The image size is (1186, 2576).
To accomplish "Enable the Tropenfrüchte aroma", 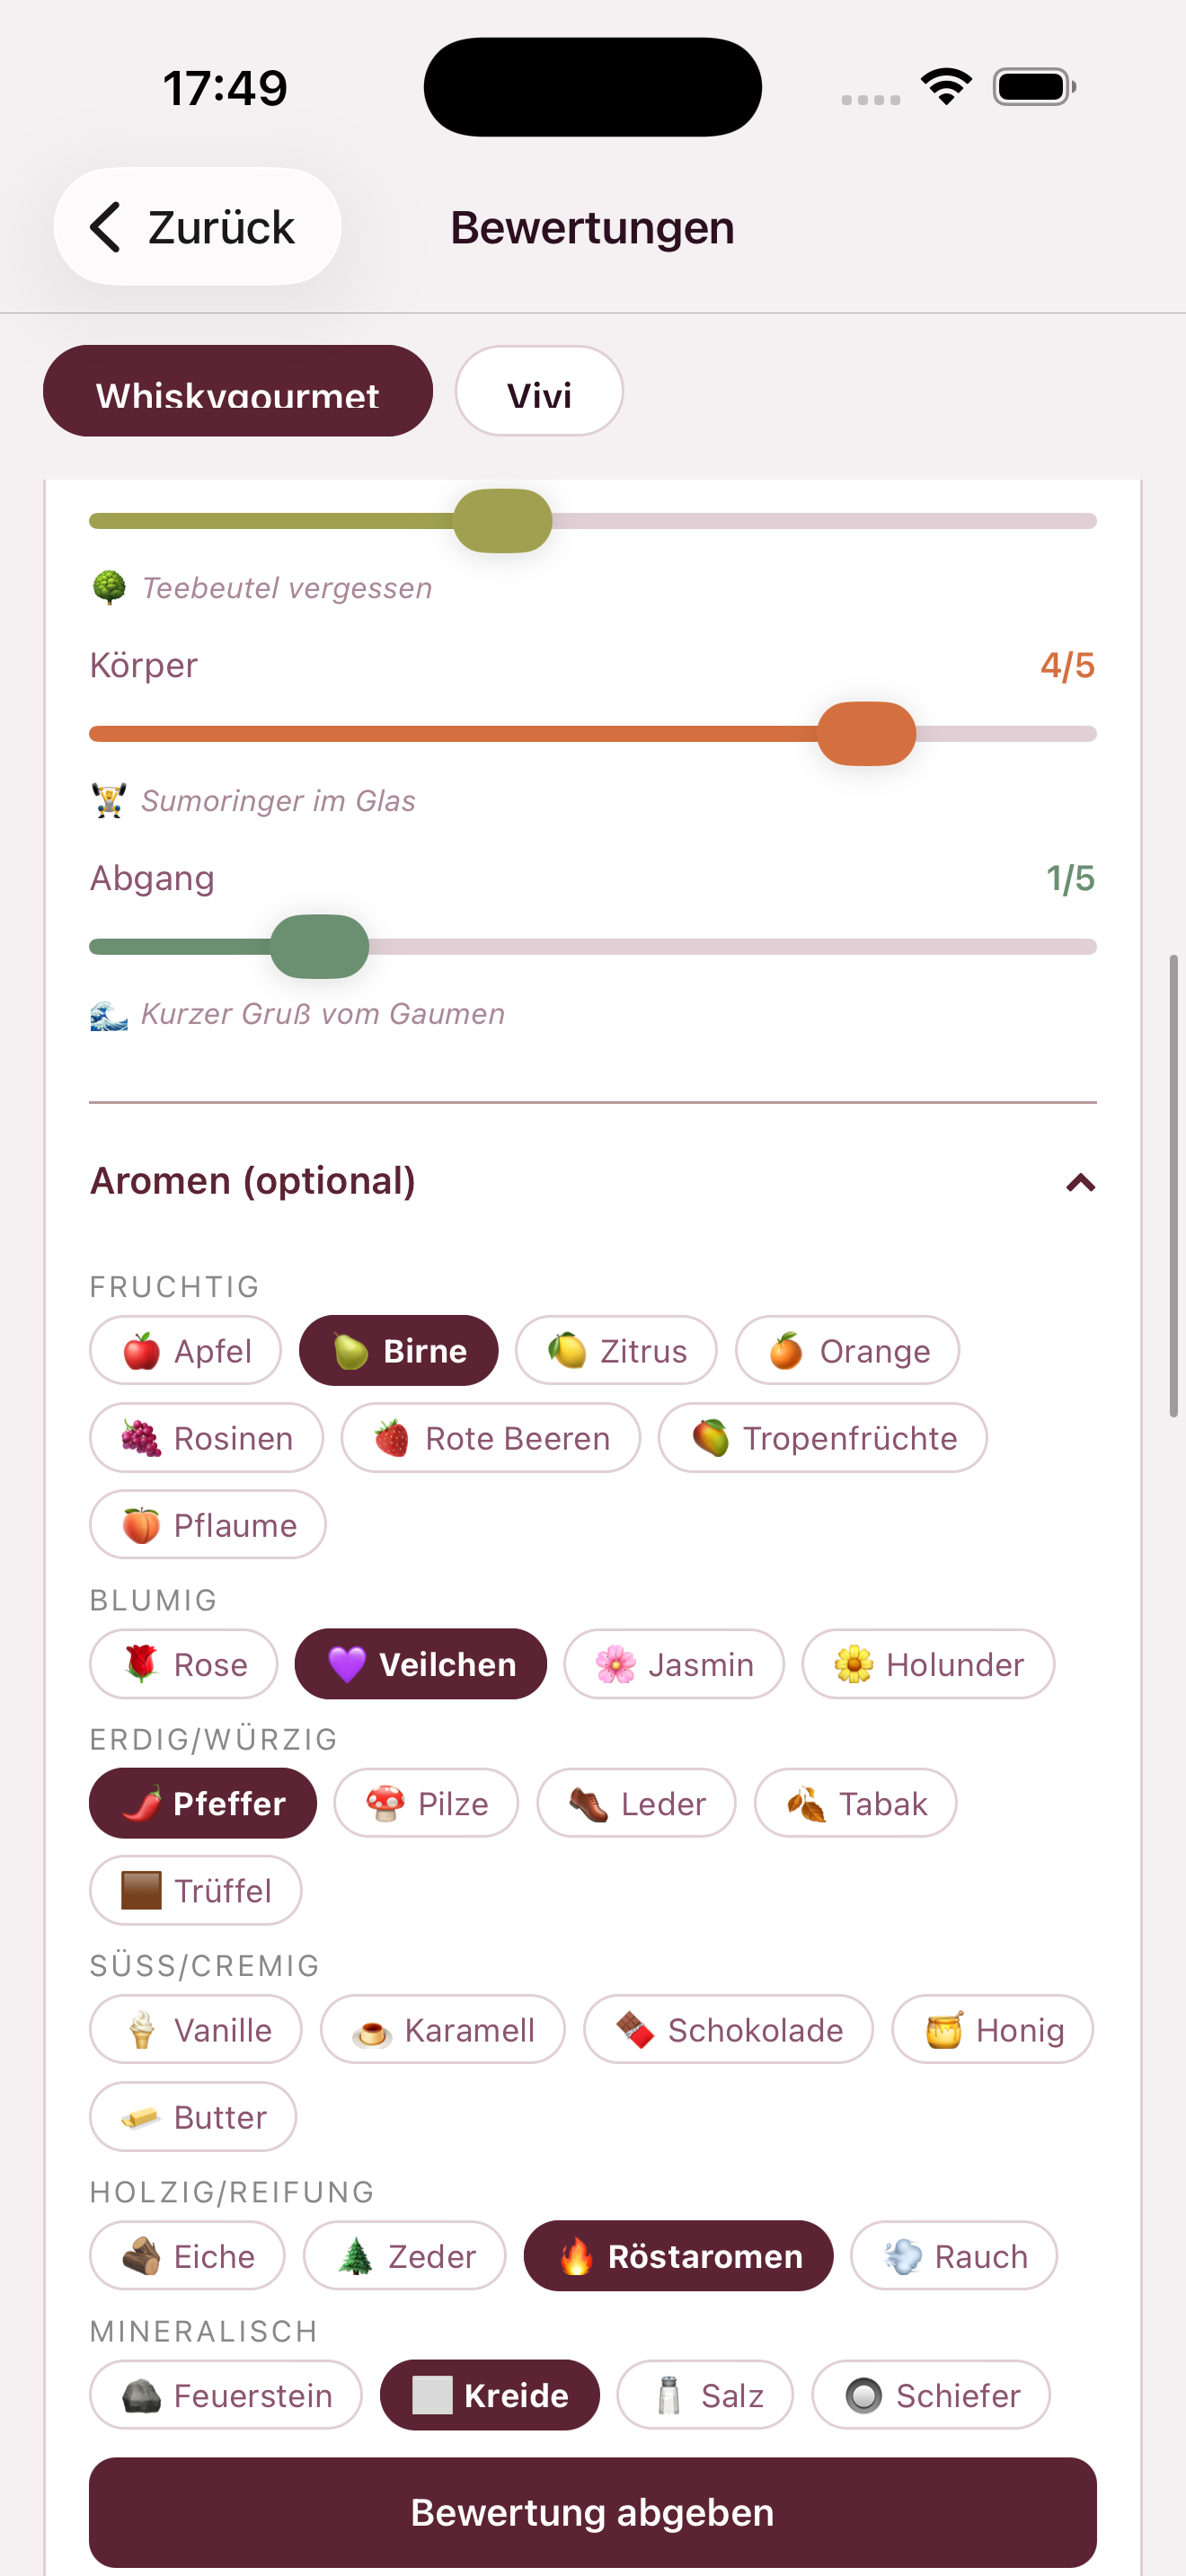I will click(822, 1438).
